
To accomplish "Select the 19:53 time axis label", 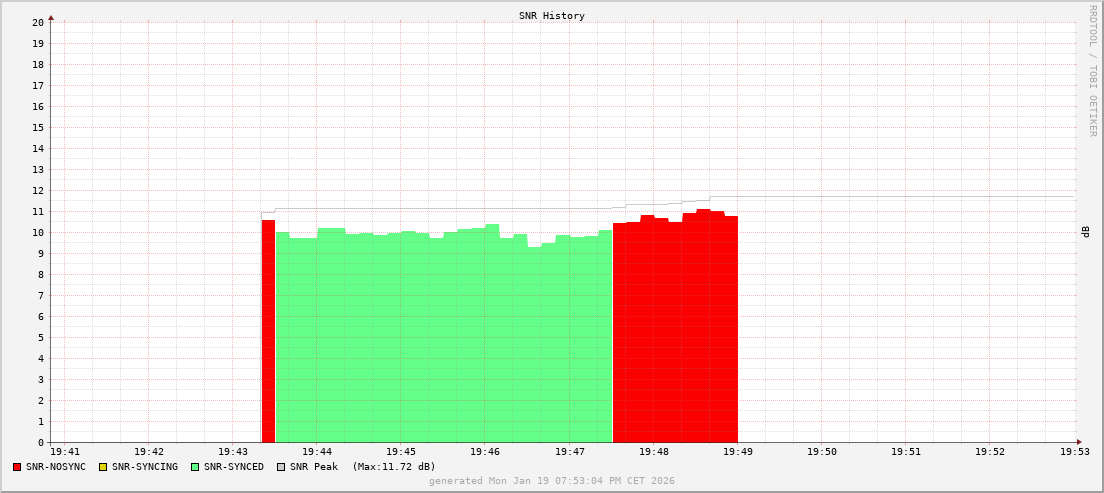I will (x=1074, y=452).
